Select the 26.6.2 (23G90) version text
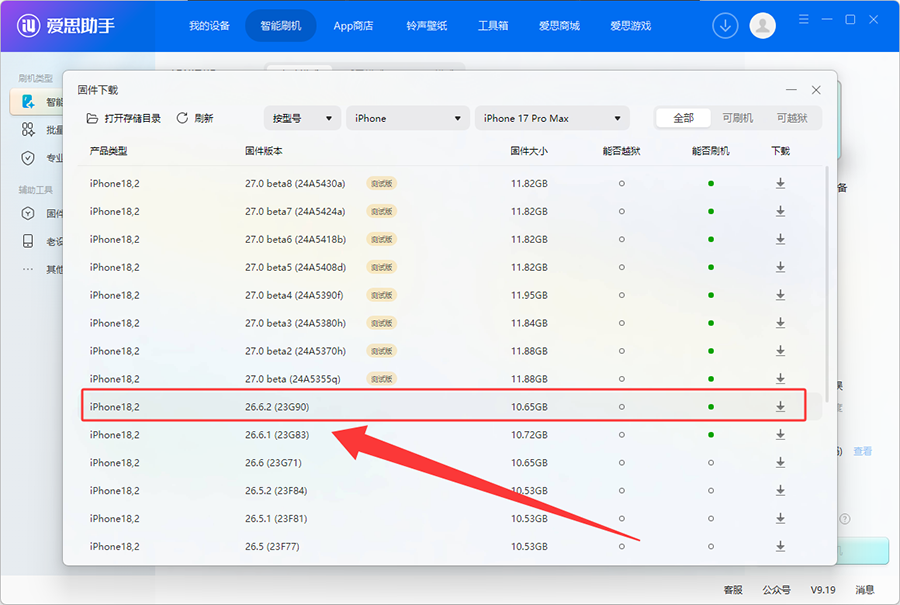Screen dimensions: 900x605 coord(277,407)
